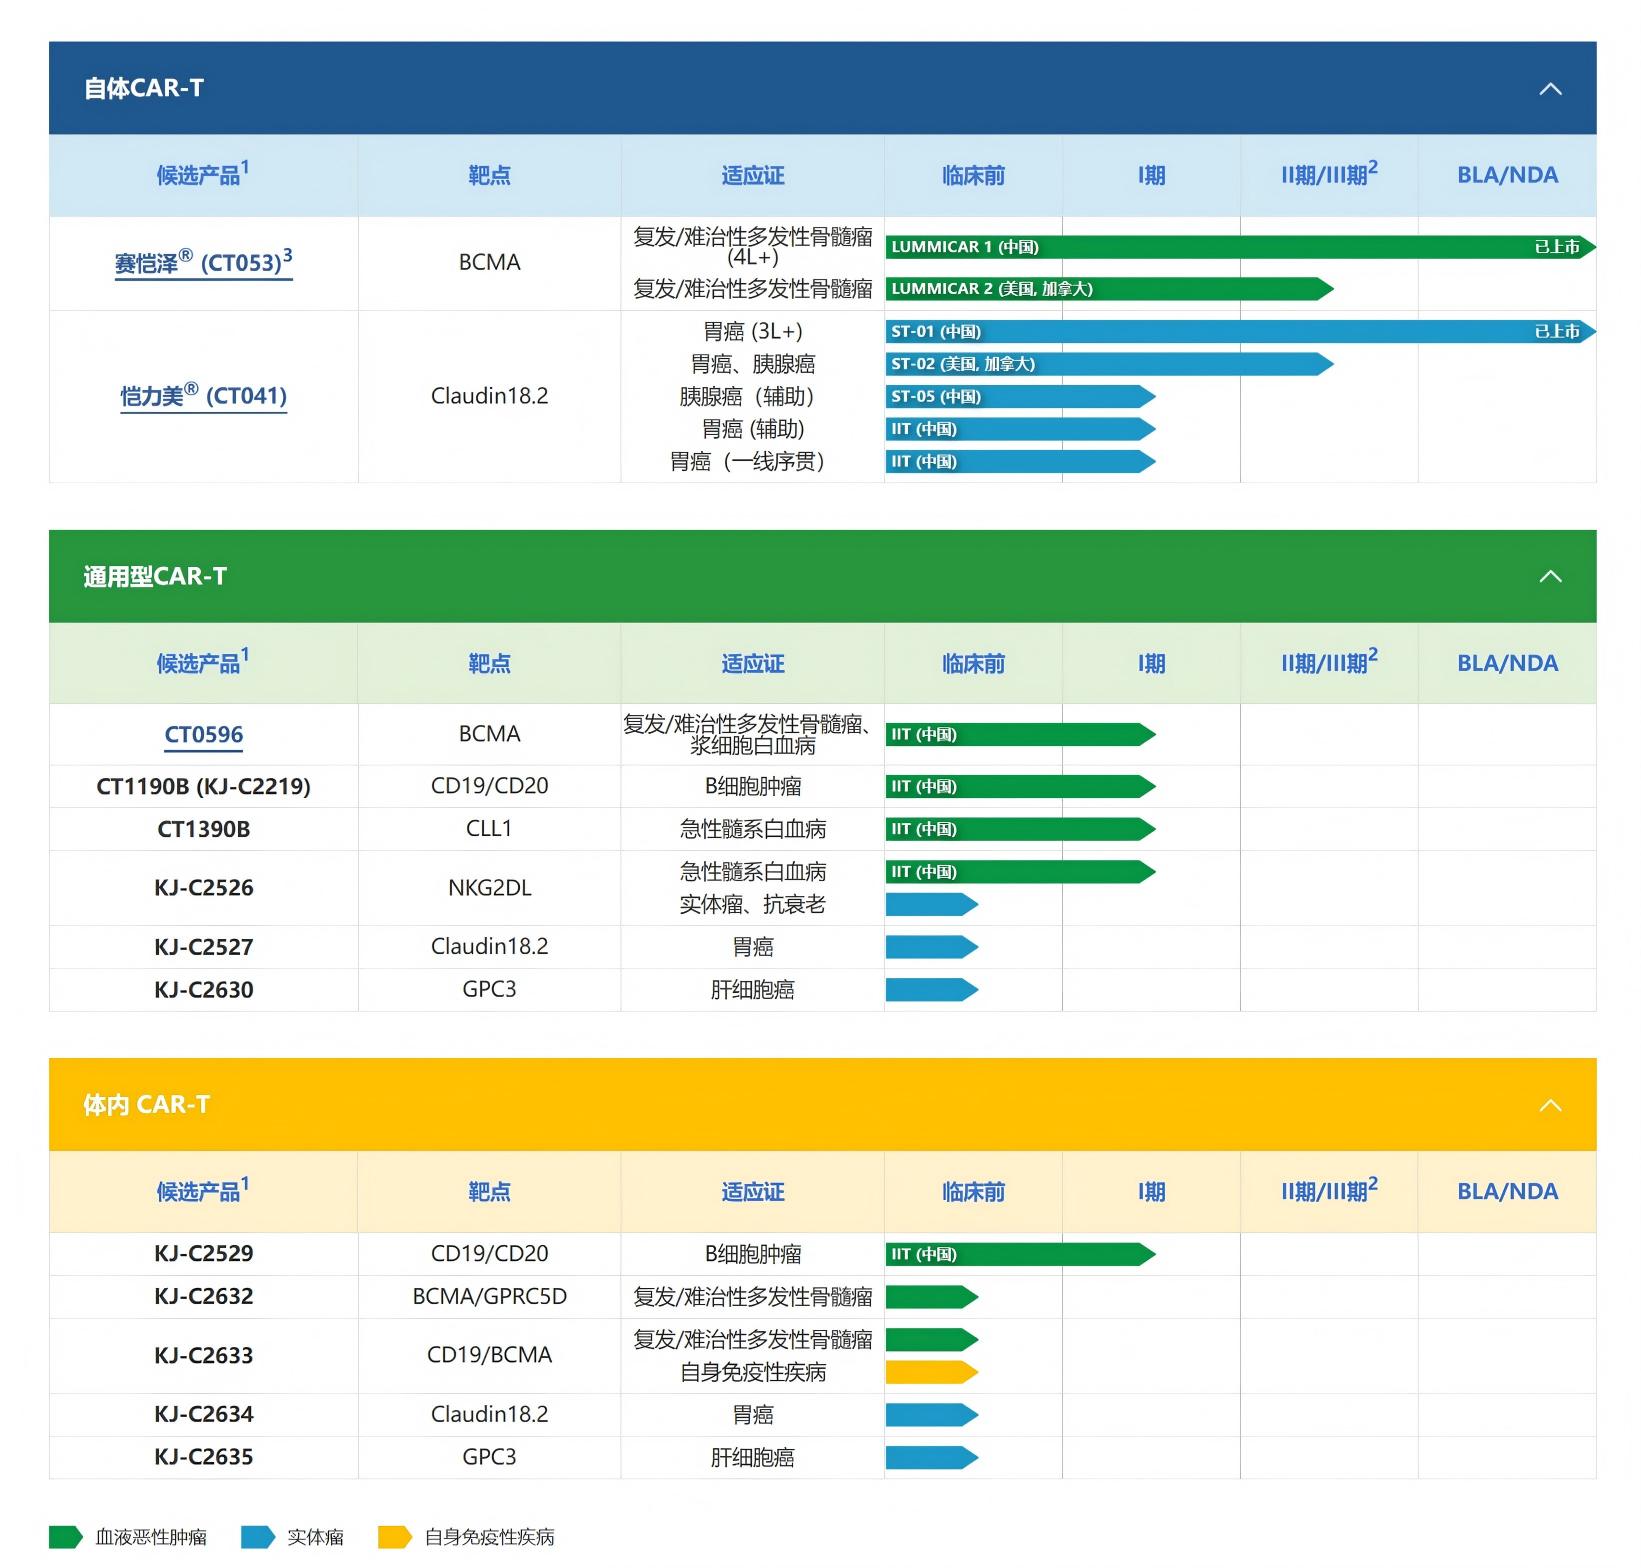
Task: Click the green preclinical arrow for KJ-C2632
Action: tap(932, 1297)
